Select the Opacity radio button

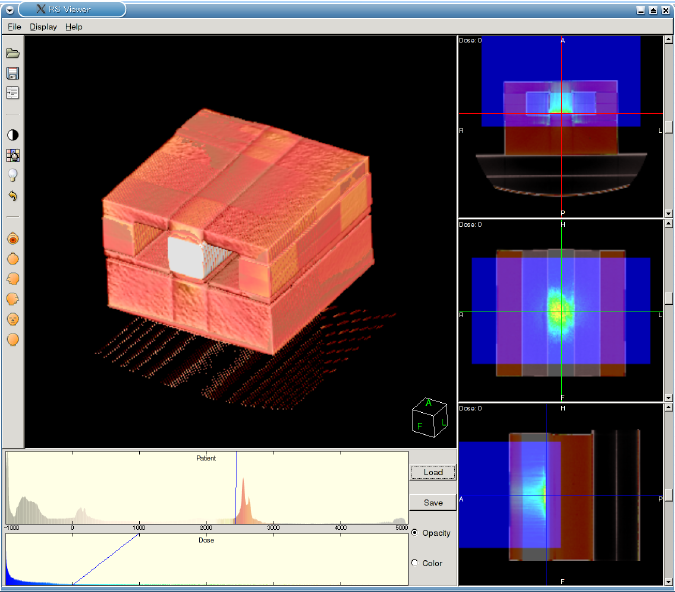[x=416, y=533]
